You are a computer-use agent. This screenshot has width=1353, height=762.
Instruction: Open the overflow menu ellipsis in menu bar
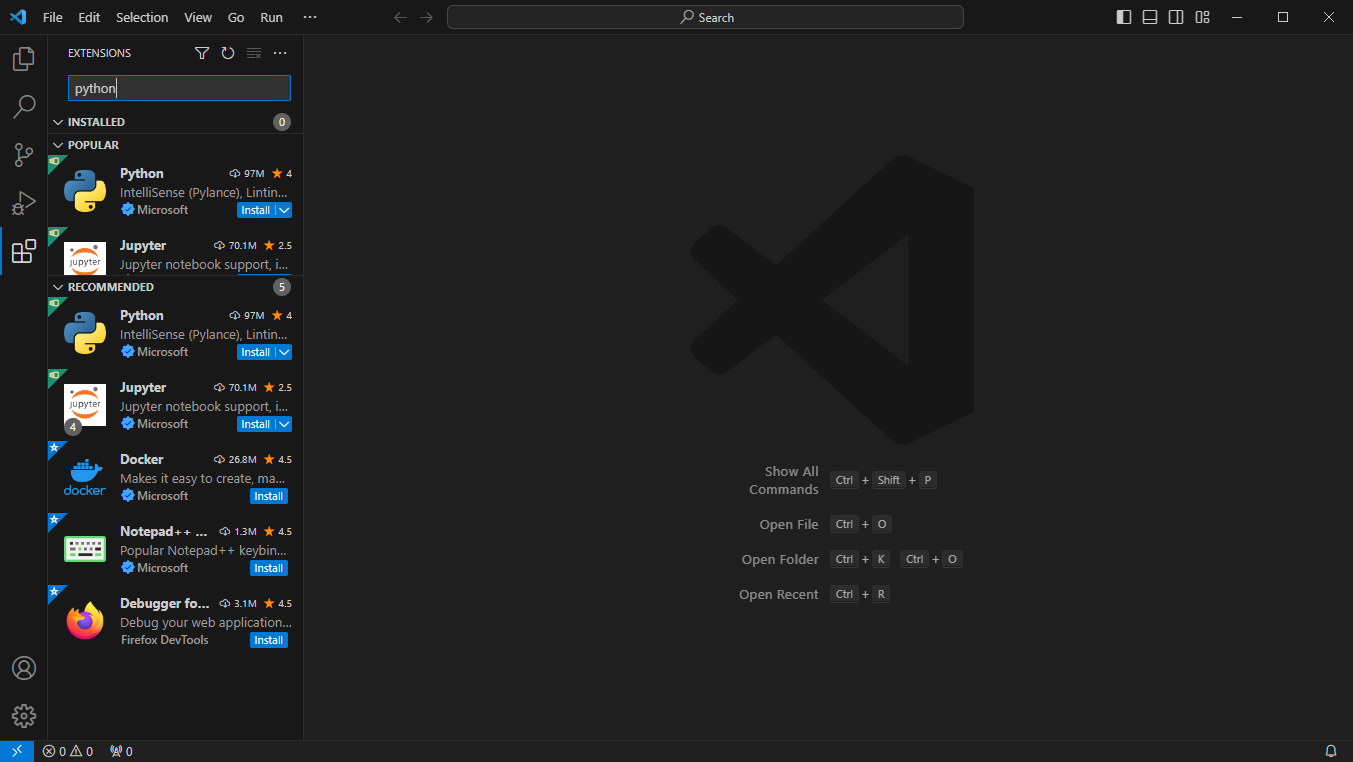(x=310, y=17)
